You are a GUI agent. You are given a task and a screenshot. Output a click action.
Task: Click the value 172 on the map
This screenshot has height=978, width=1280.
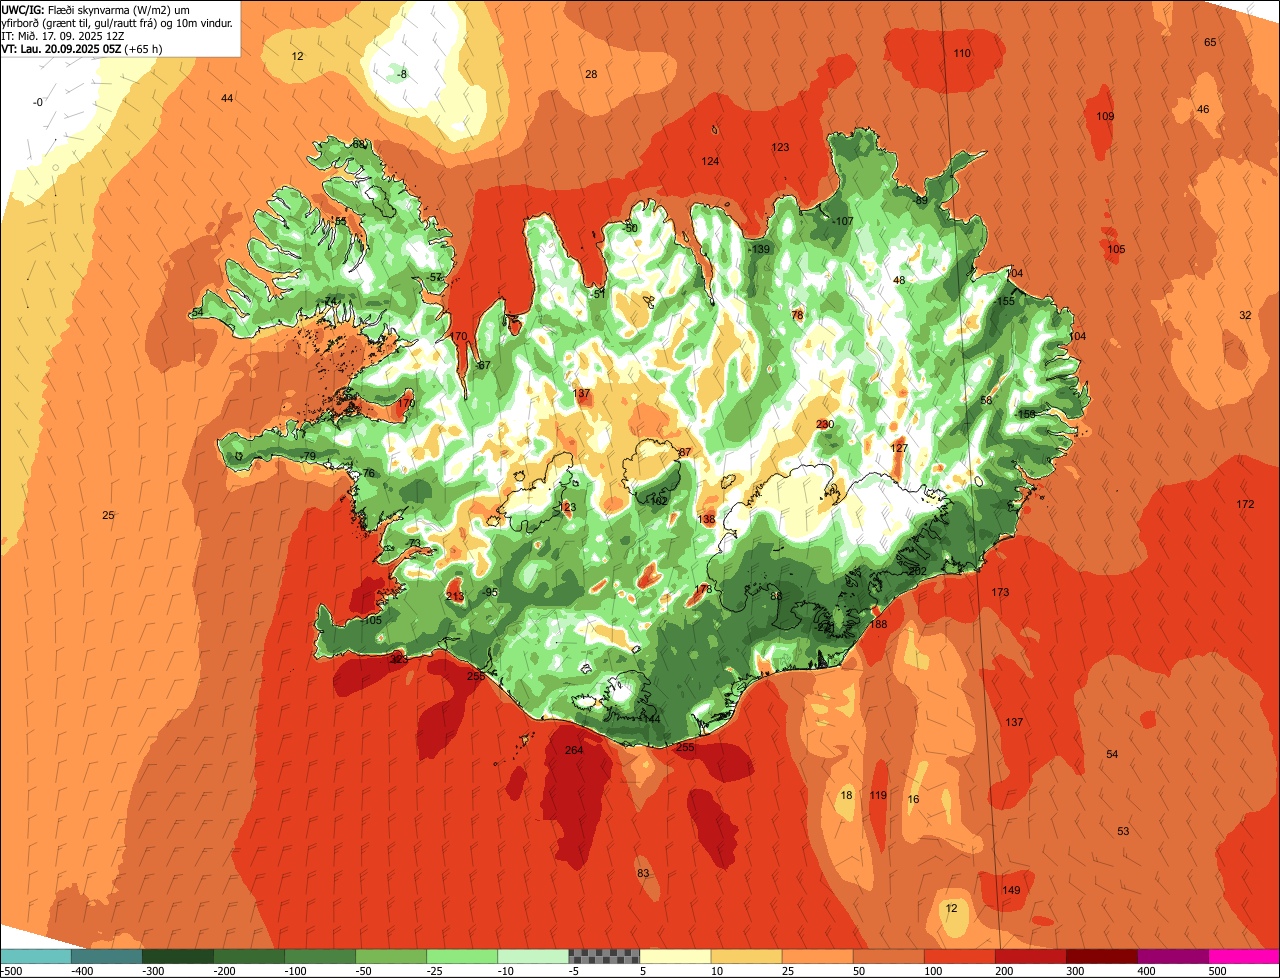(x=1245, y=504)
